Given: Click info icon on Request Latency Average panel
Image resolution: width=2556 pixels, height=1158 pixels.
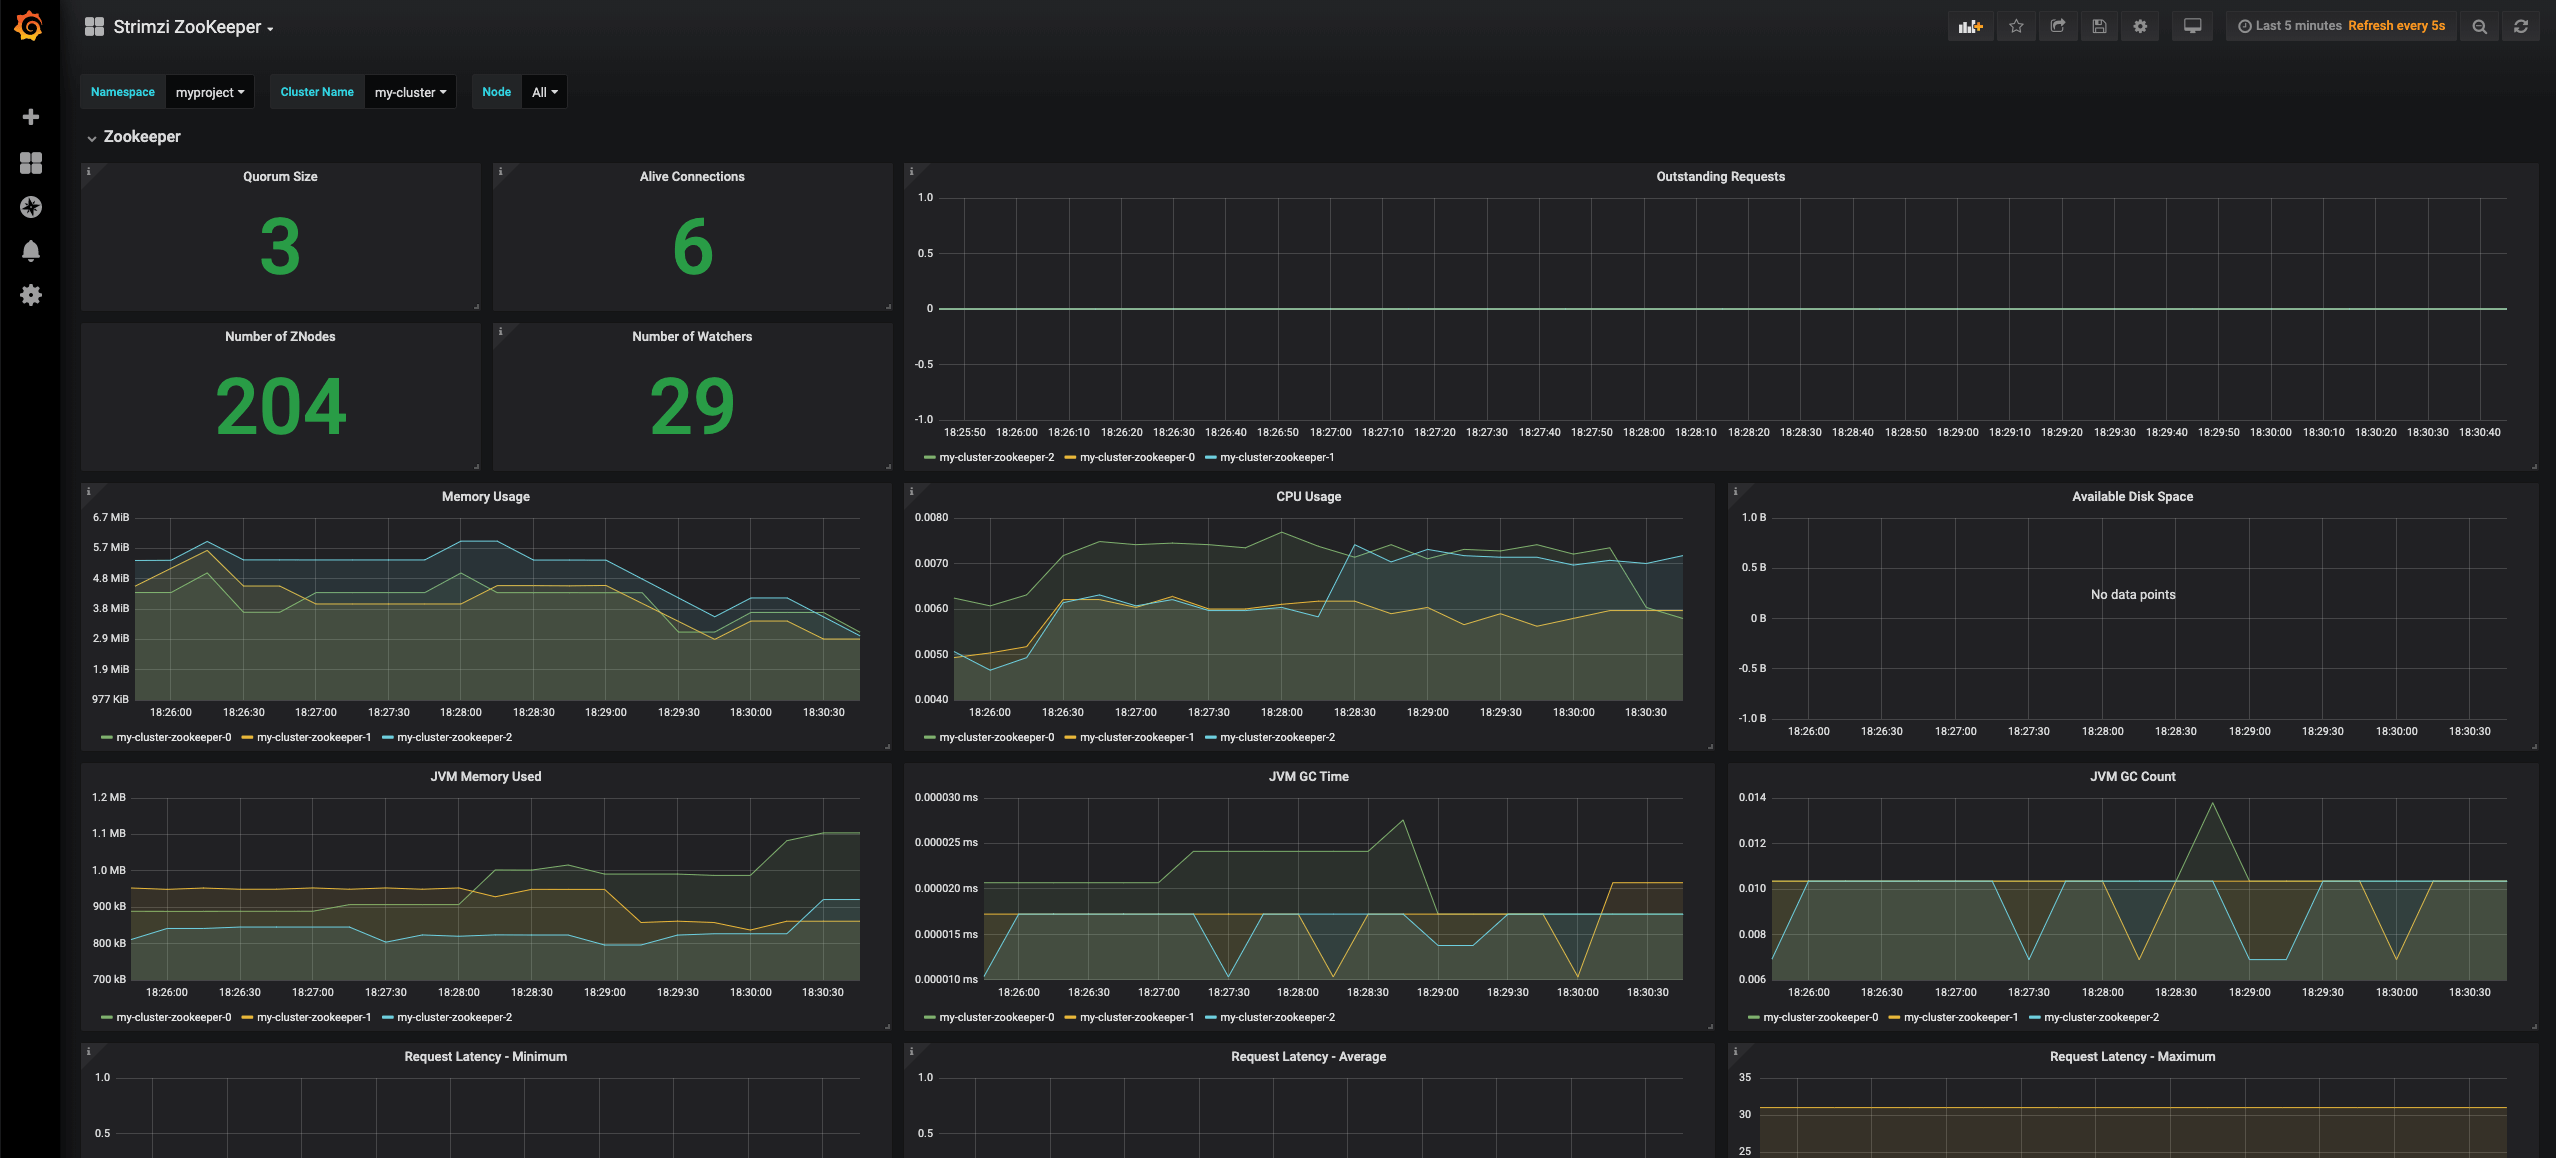Looking at the screenshot, I should pyautogui.click(x=911, y=1051).
